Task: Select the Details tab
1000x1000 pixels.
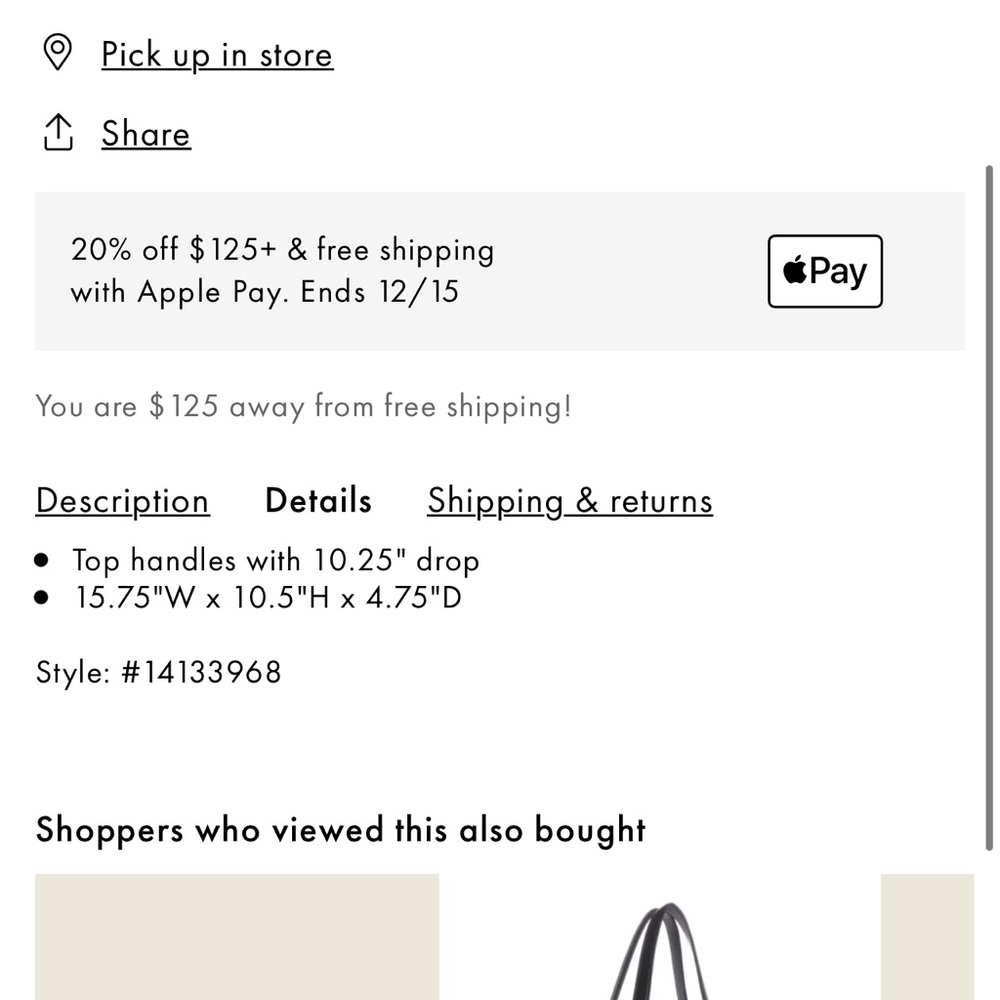Action: [317, 500]
